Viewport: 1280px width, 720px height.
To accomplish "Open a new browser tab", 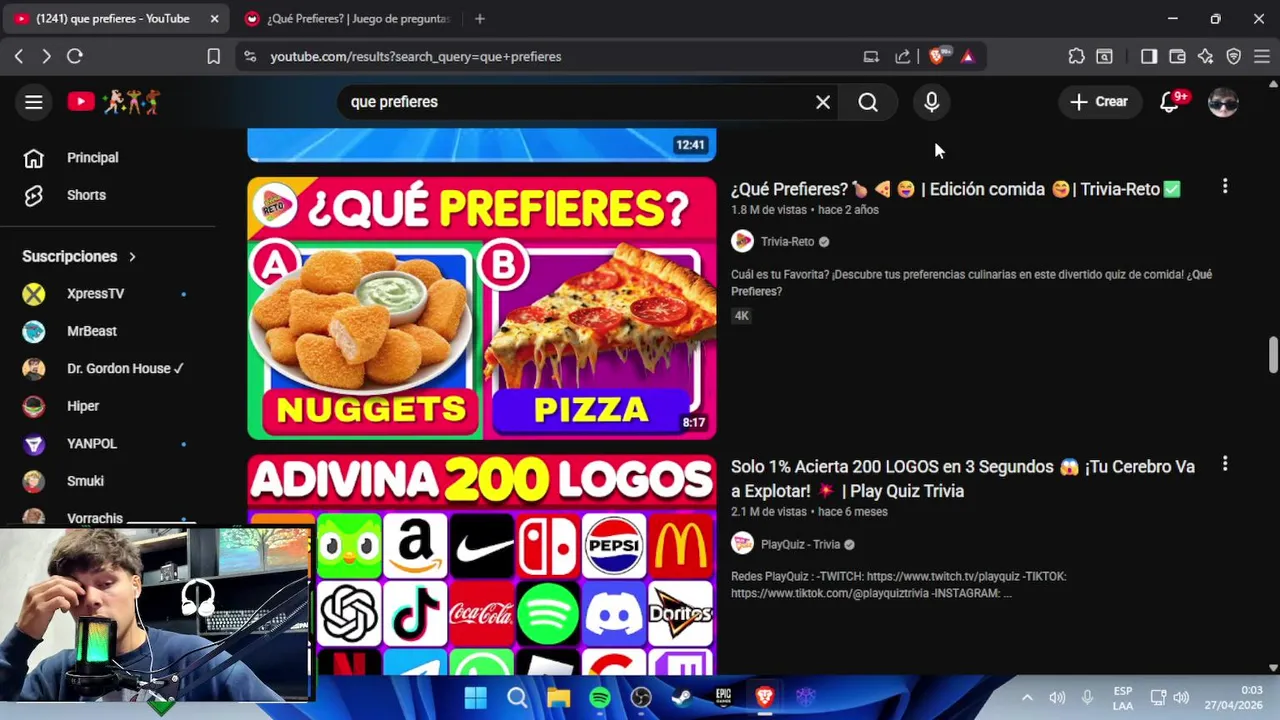I will [x=480, y=19].
